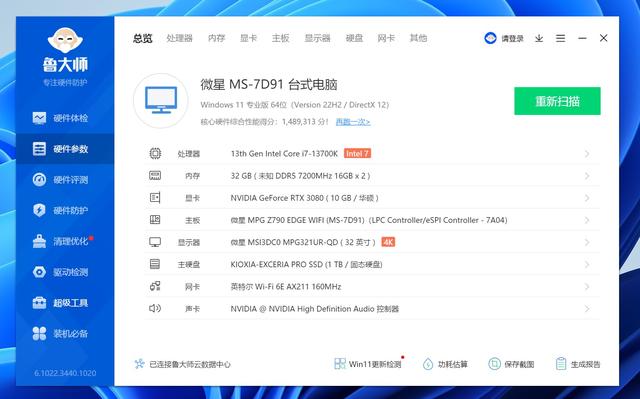
Task: Click the 请登录 login text
Action: click(512, 38)
